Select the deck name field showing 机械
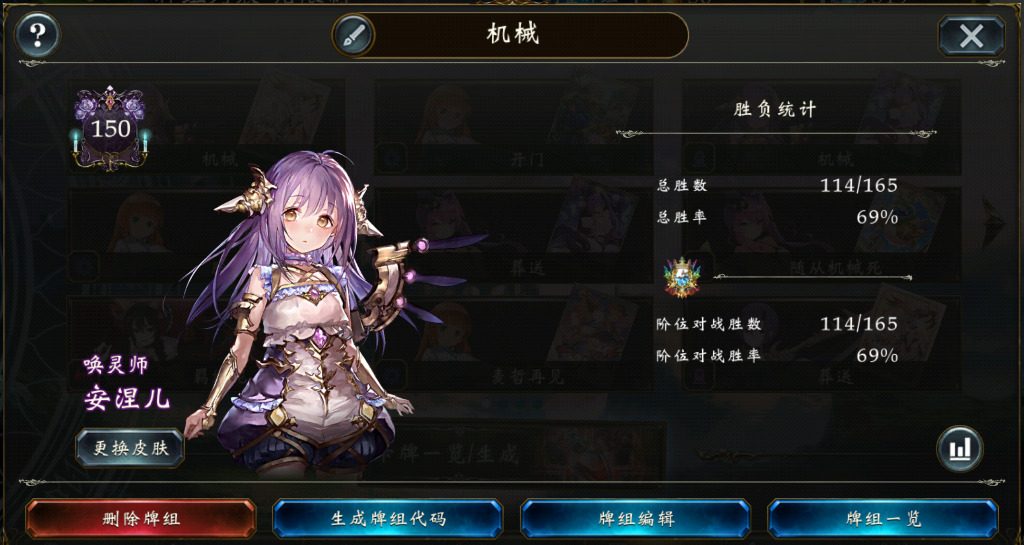 point(513,35)
